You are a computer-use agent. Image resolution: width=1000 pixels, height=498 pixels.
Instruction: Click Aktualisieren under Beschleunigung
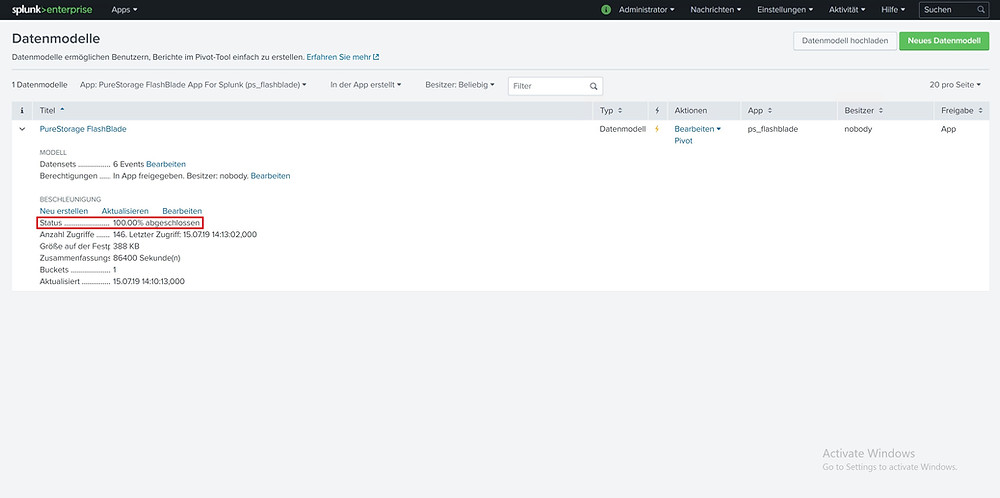[x=125, y=210]
